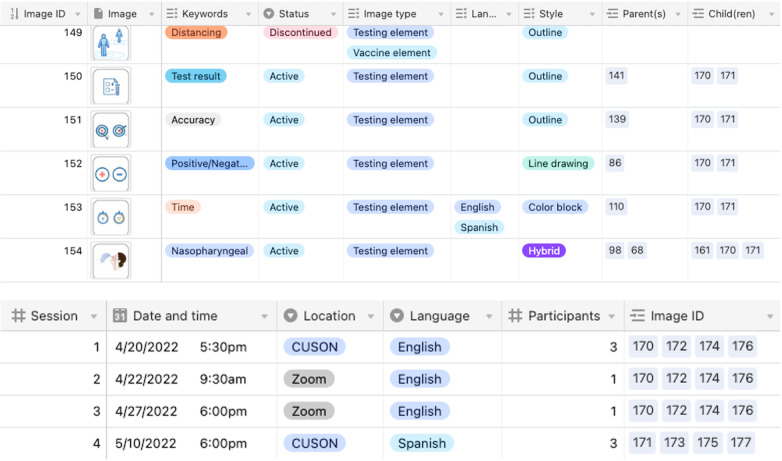Click the purple Hybrid style tag
This screenshot has width=782, height=461.
[x=543, y=251]
